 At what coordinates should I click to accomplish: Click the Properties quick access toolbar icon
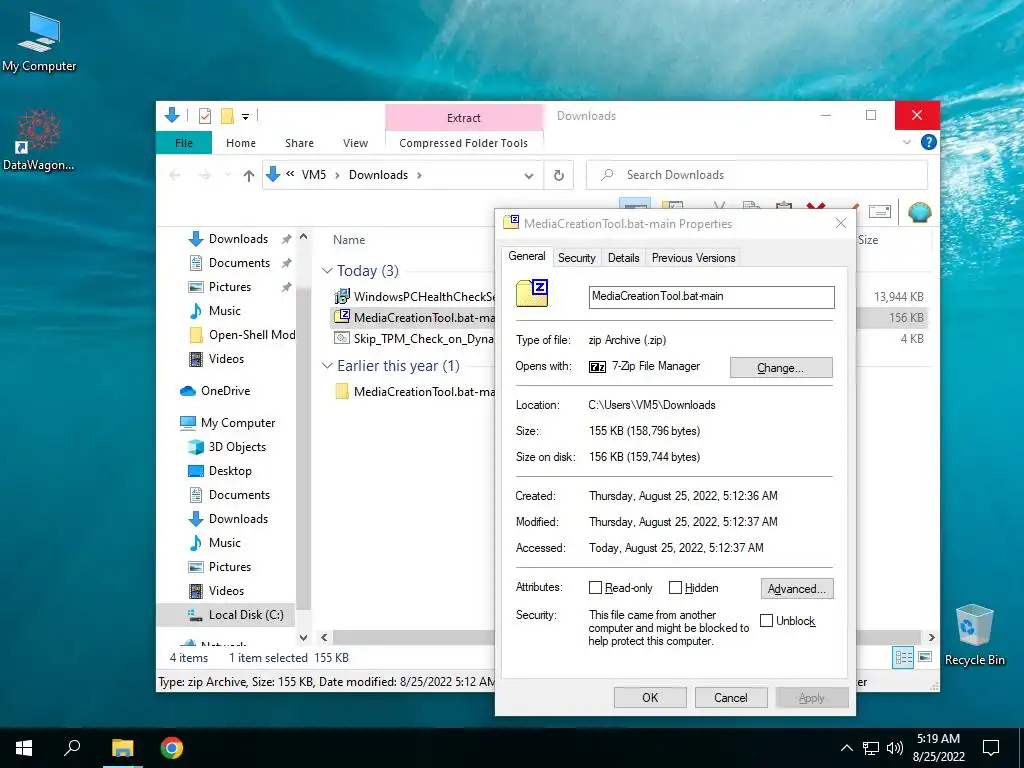[204, 116]
